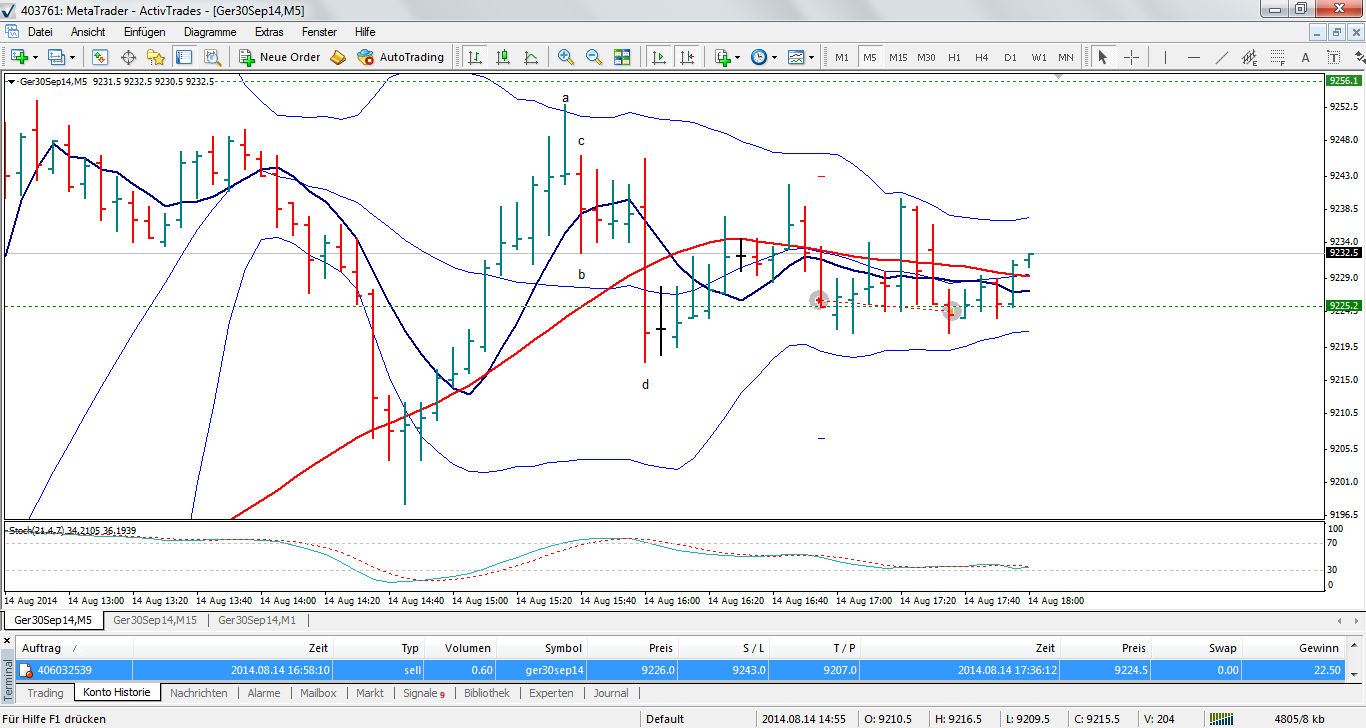1366x728 pixels.
Task: Click the Neue Order button
Action: [279, 57]
